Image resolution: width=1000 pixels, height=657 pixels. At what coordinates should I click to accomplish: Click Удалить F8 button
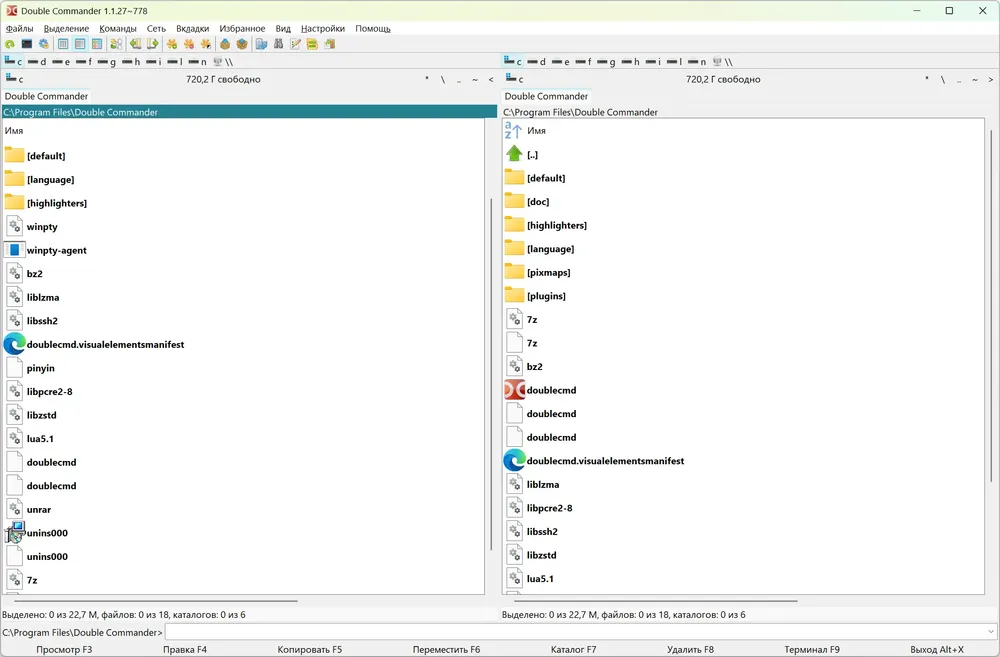[x=690, y=649]
